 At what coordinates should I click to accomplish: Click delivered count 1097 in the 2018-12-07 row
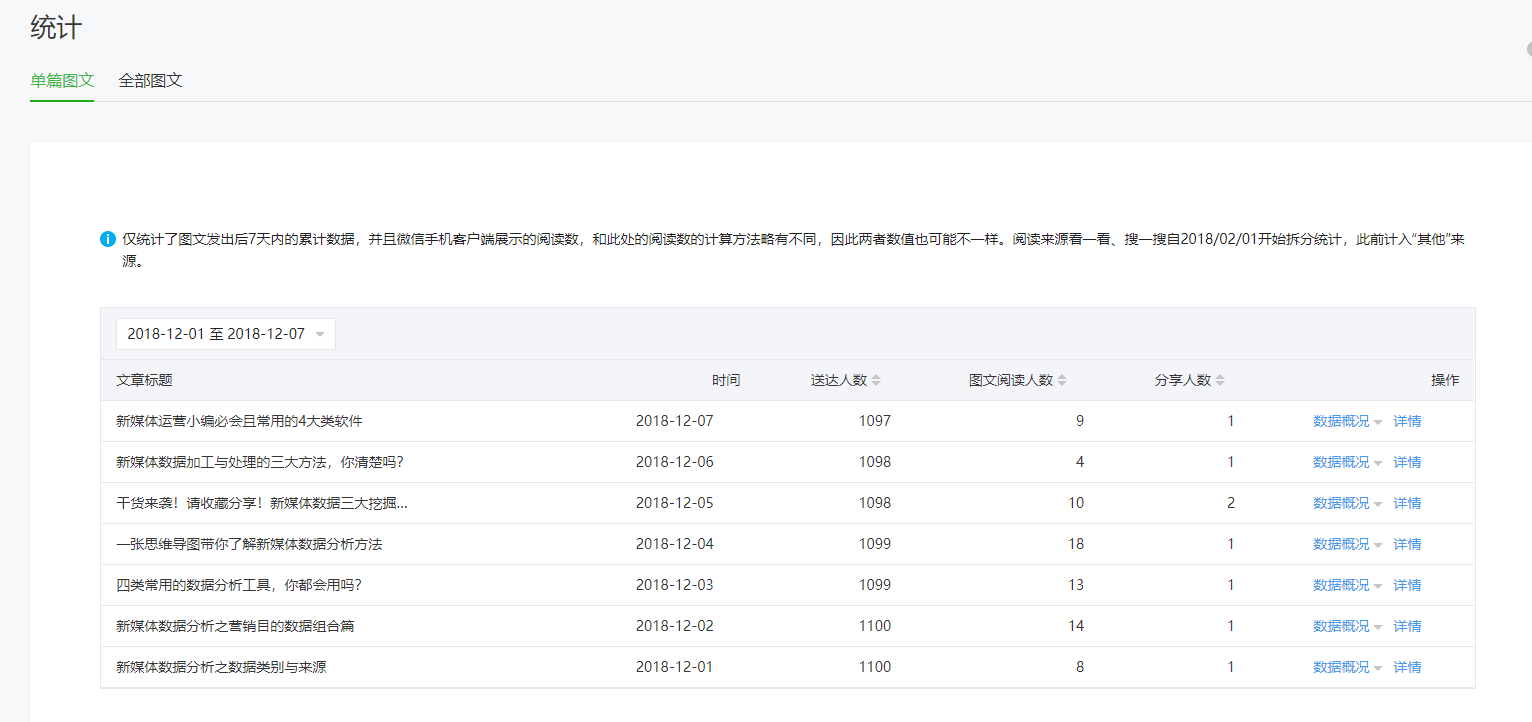pos(875,421)
